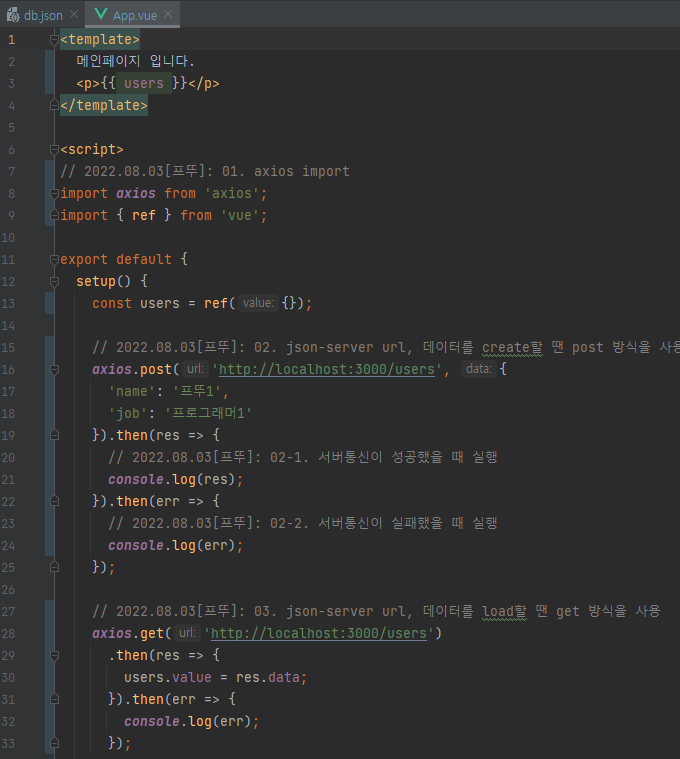The width and height of the screenshot is (680, 759).
Task: Click the fold end marker at line 33
Action: [x=54, y=743]
